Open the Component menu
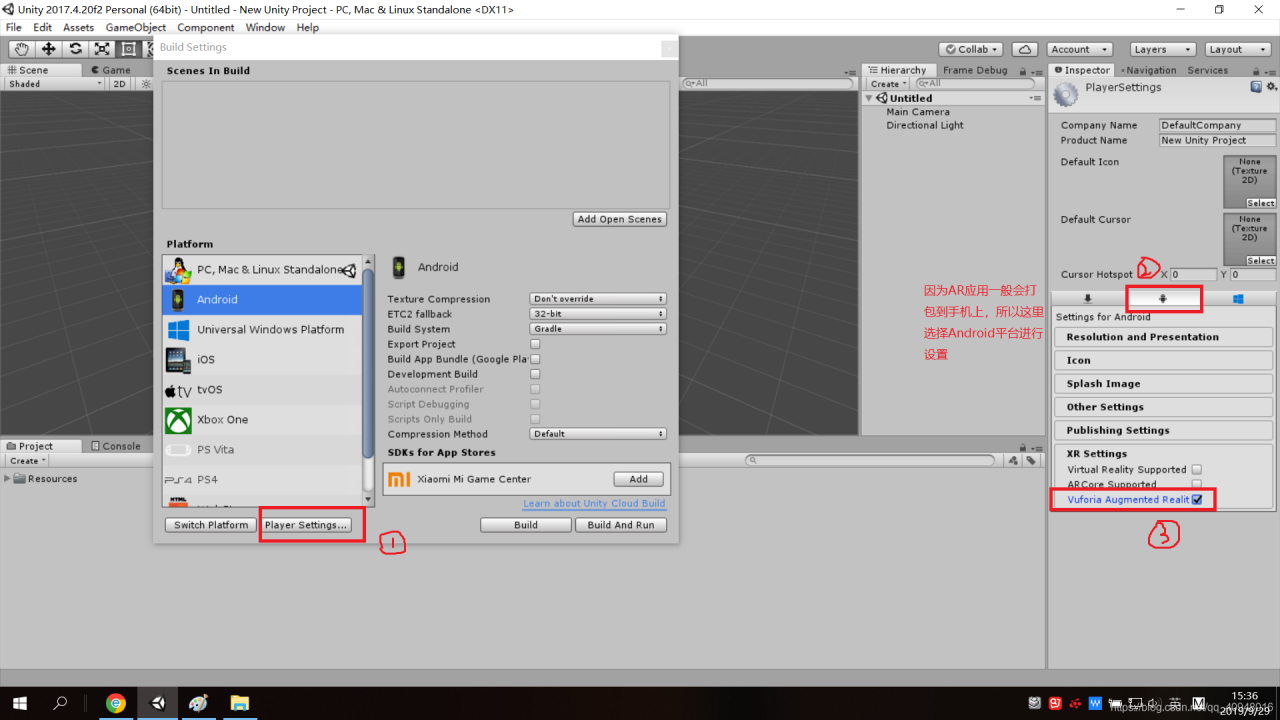Screen dimensions: 1280x720 [x=206, y=27]
